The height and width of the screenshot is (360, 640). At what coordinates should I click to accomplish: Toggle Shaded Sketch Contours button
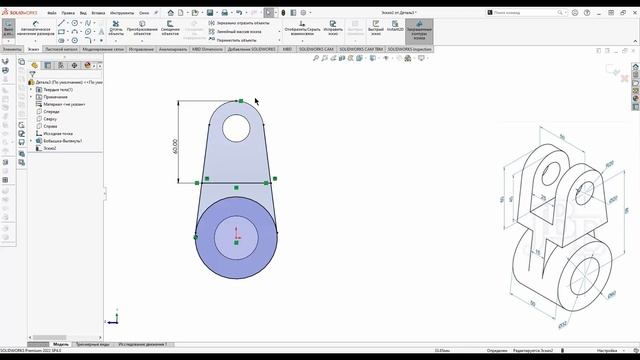(x=419, y=31)
